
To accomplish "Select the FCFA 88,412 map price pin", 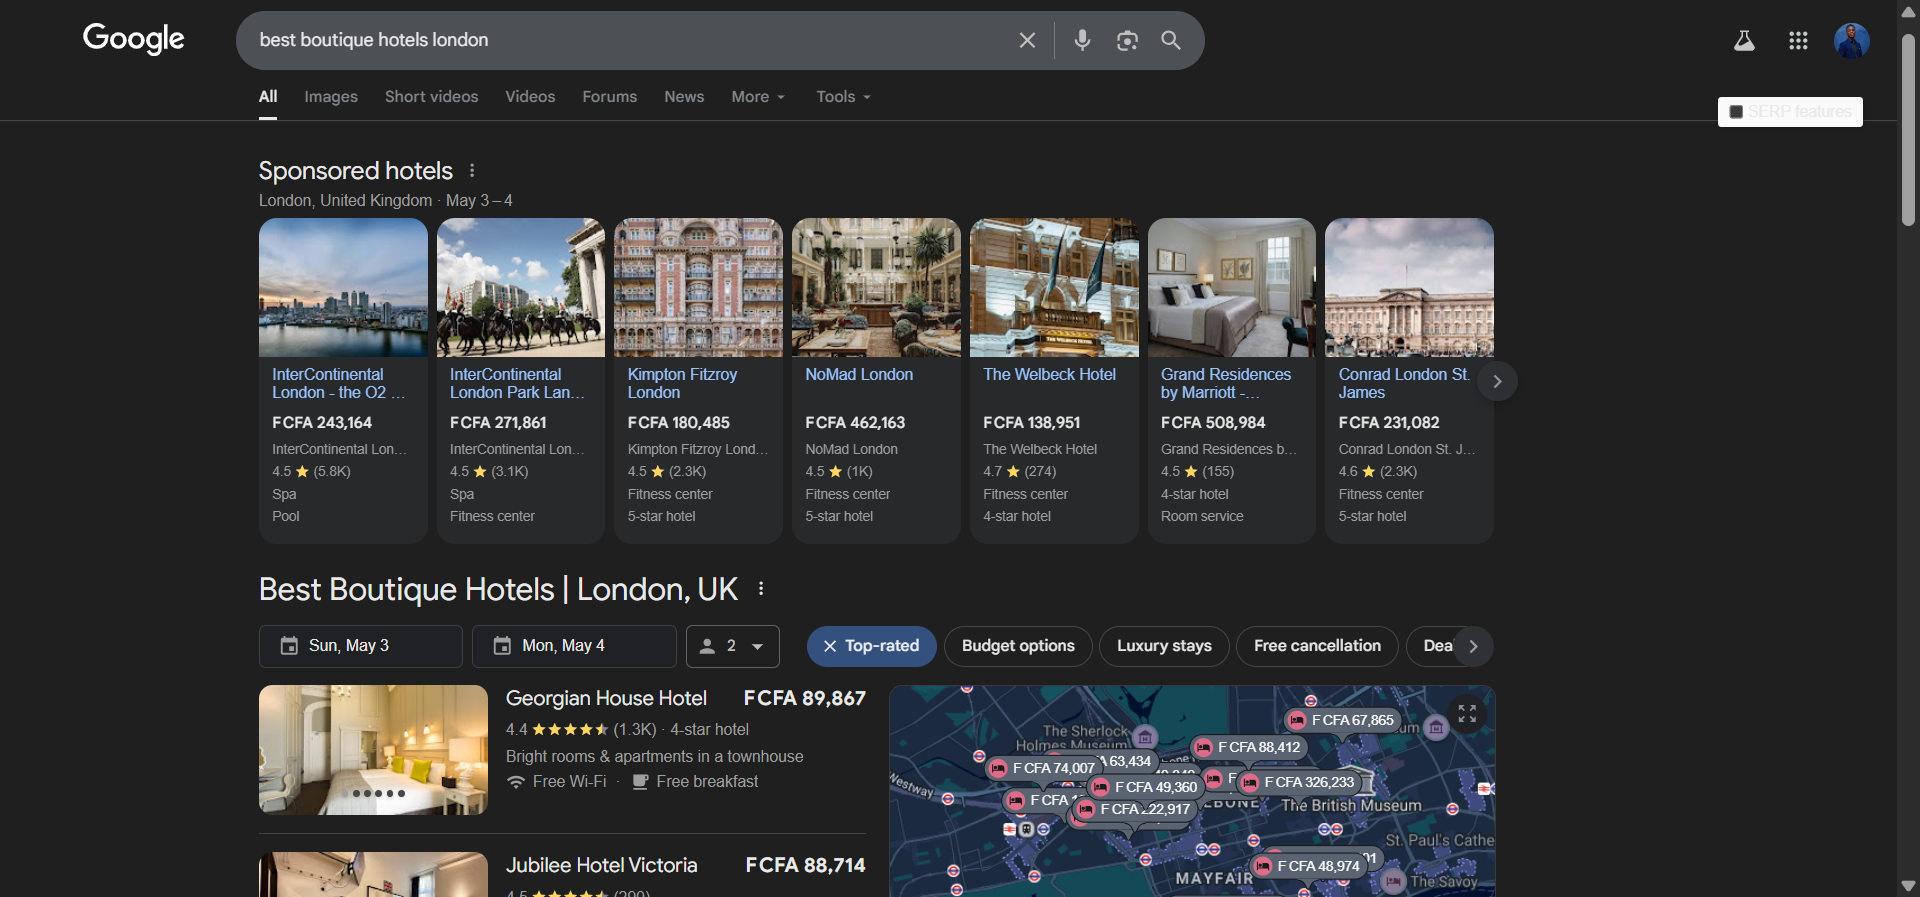I will click(1248, 747).
